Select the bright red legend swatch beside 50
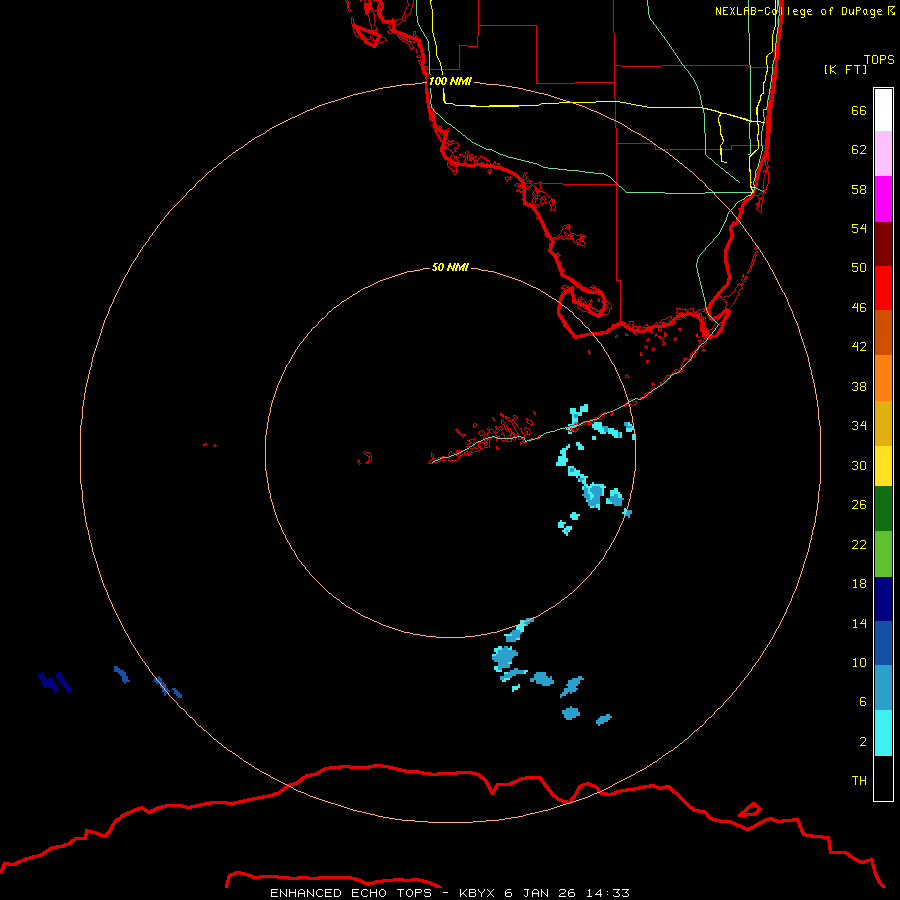This screenshot has height=900, width=900. coord(883,288)
